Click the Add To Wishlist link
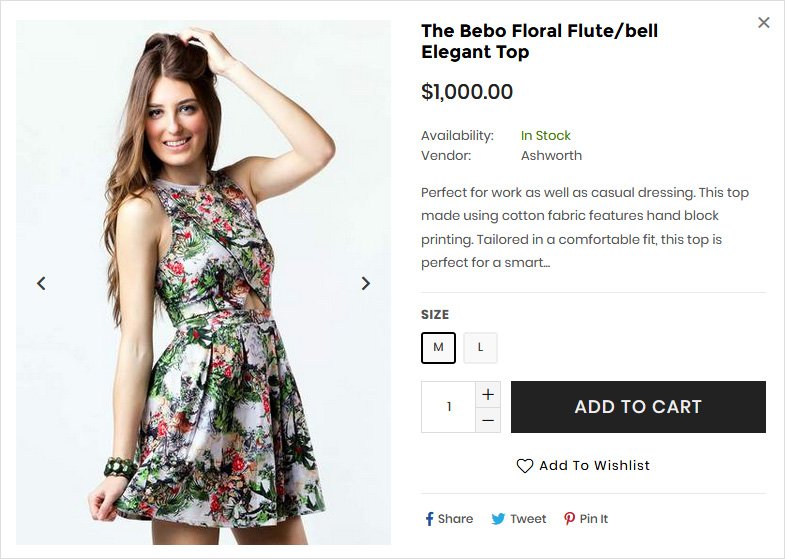The image size is (785, 559). 594,466
